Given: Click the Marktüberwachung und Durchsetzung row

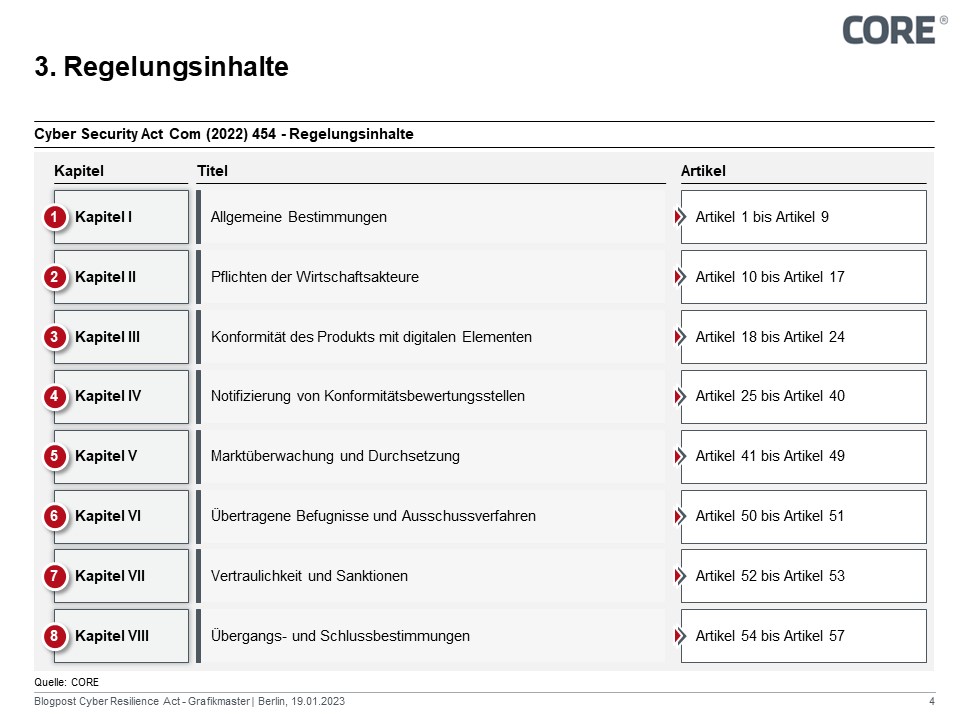Looking at the screenshot, I should point(430,457).
